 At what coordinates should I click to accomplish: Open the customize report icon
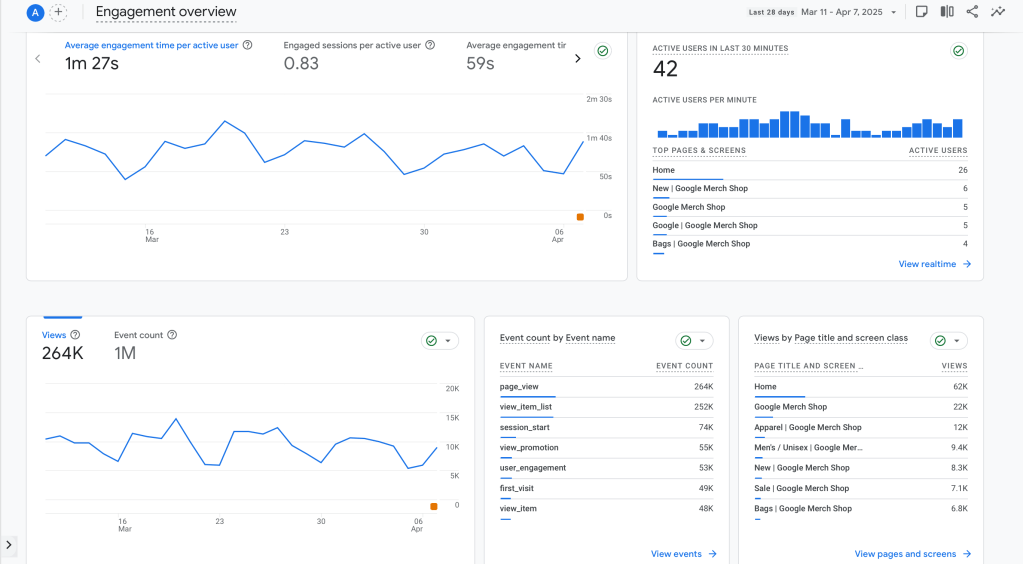click(922, 12)
